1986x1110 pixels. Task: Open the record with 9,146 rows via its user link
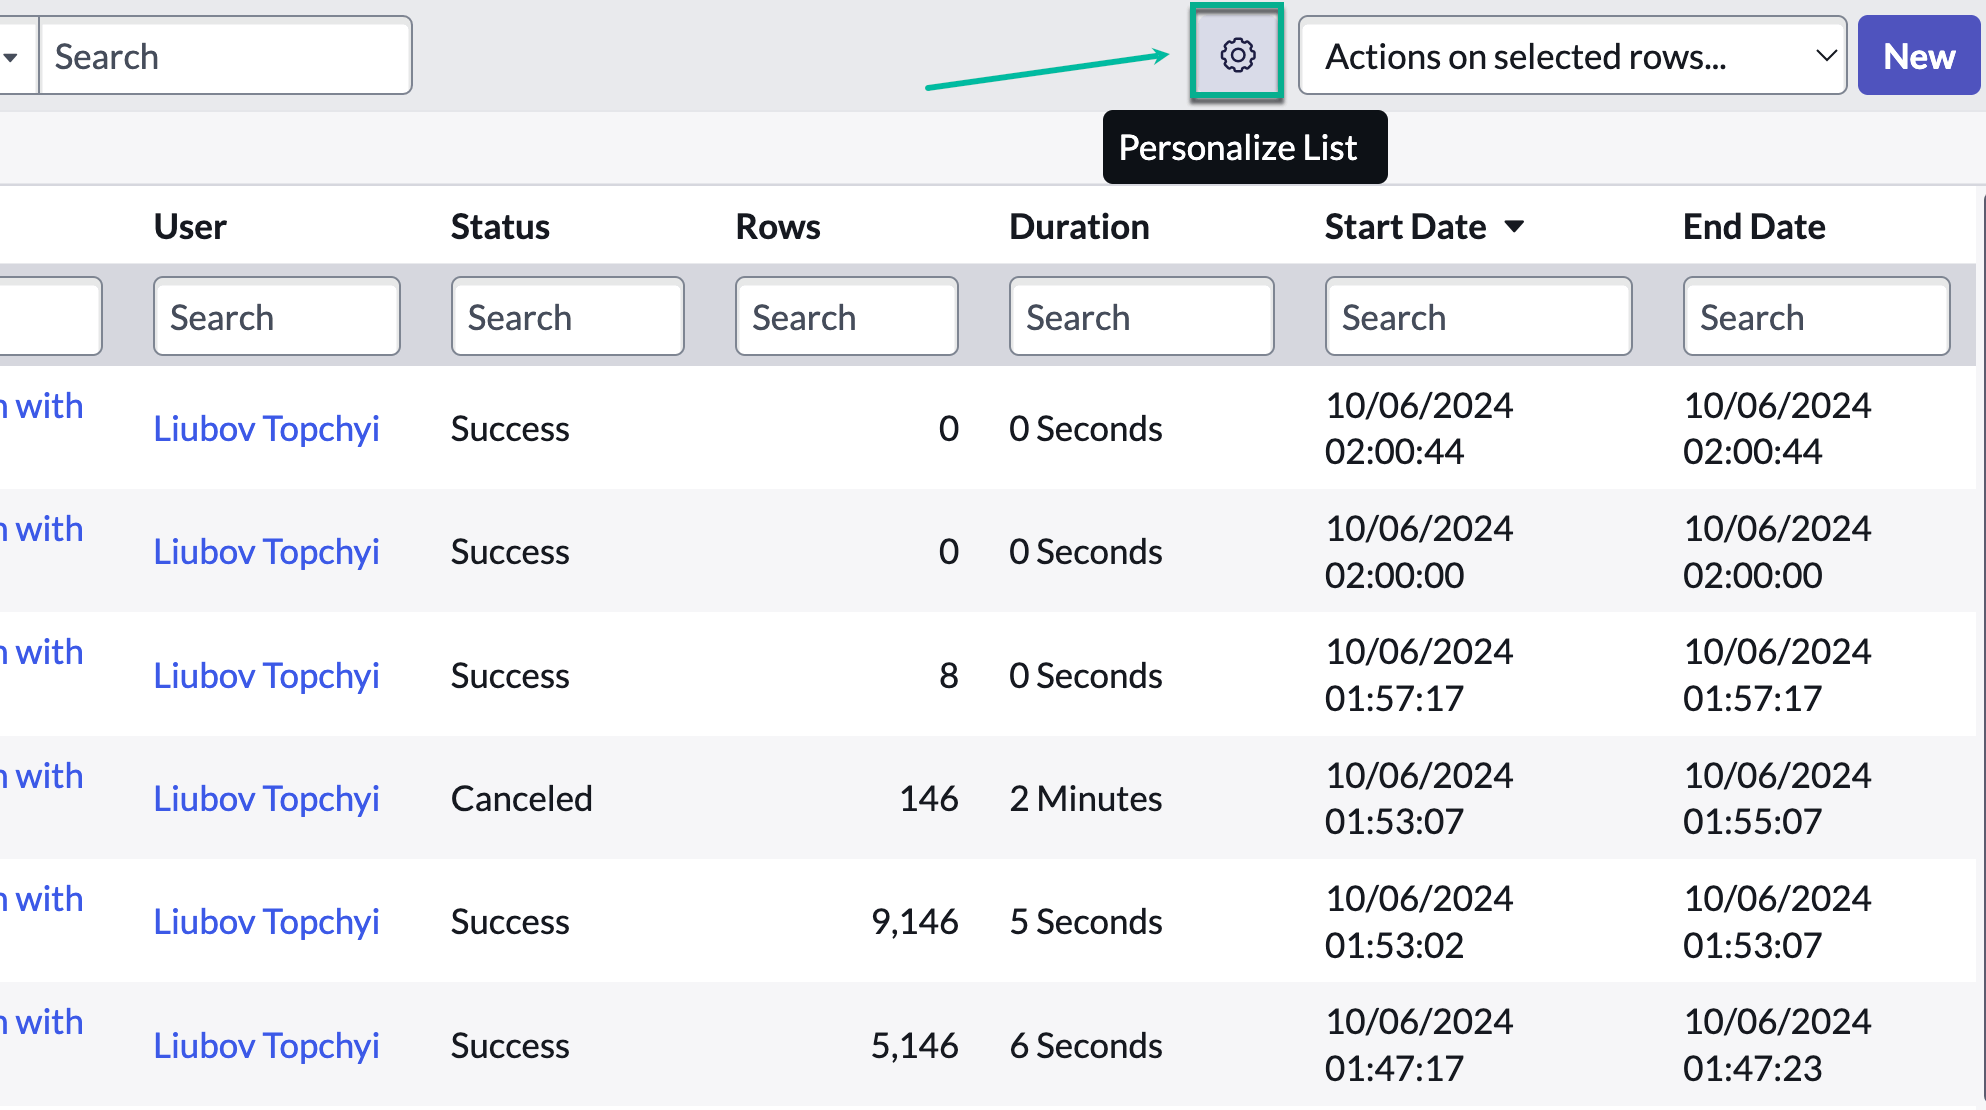(x=266, y=921)
